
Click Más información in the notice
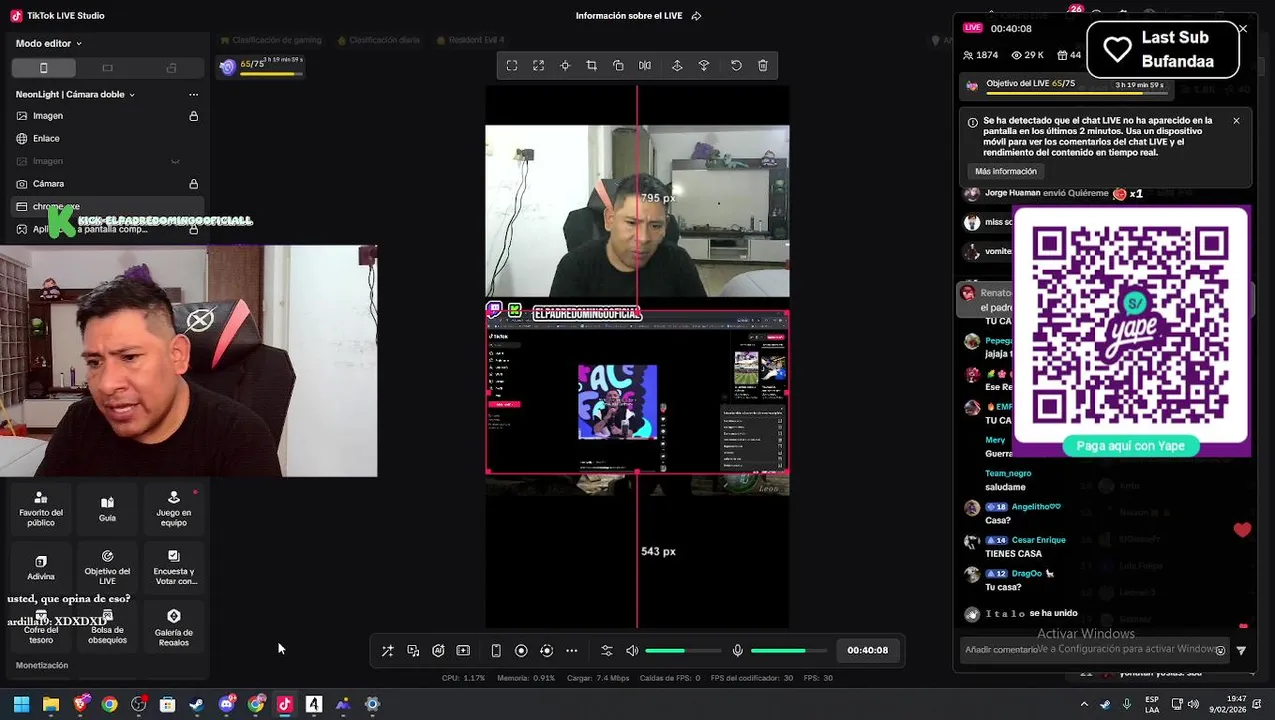1006,171
